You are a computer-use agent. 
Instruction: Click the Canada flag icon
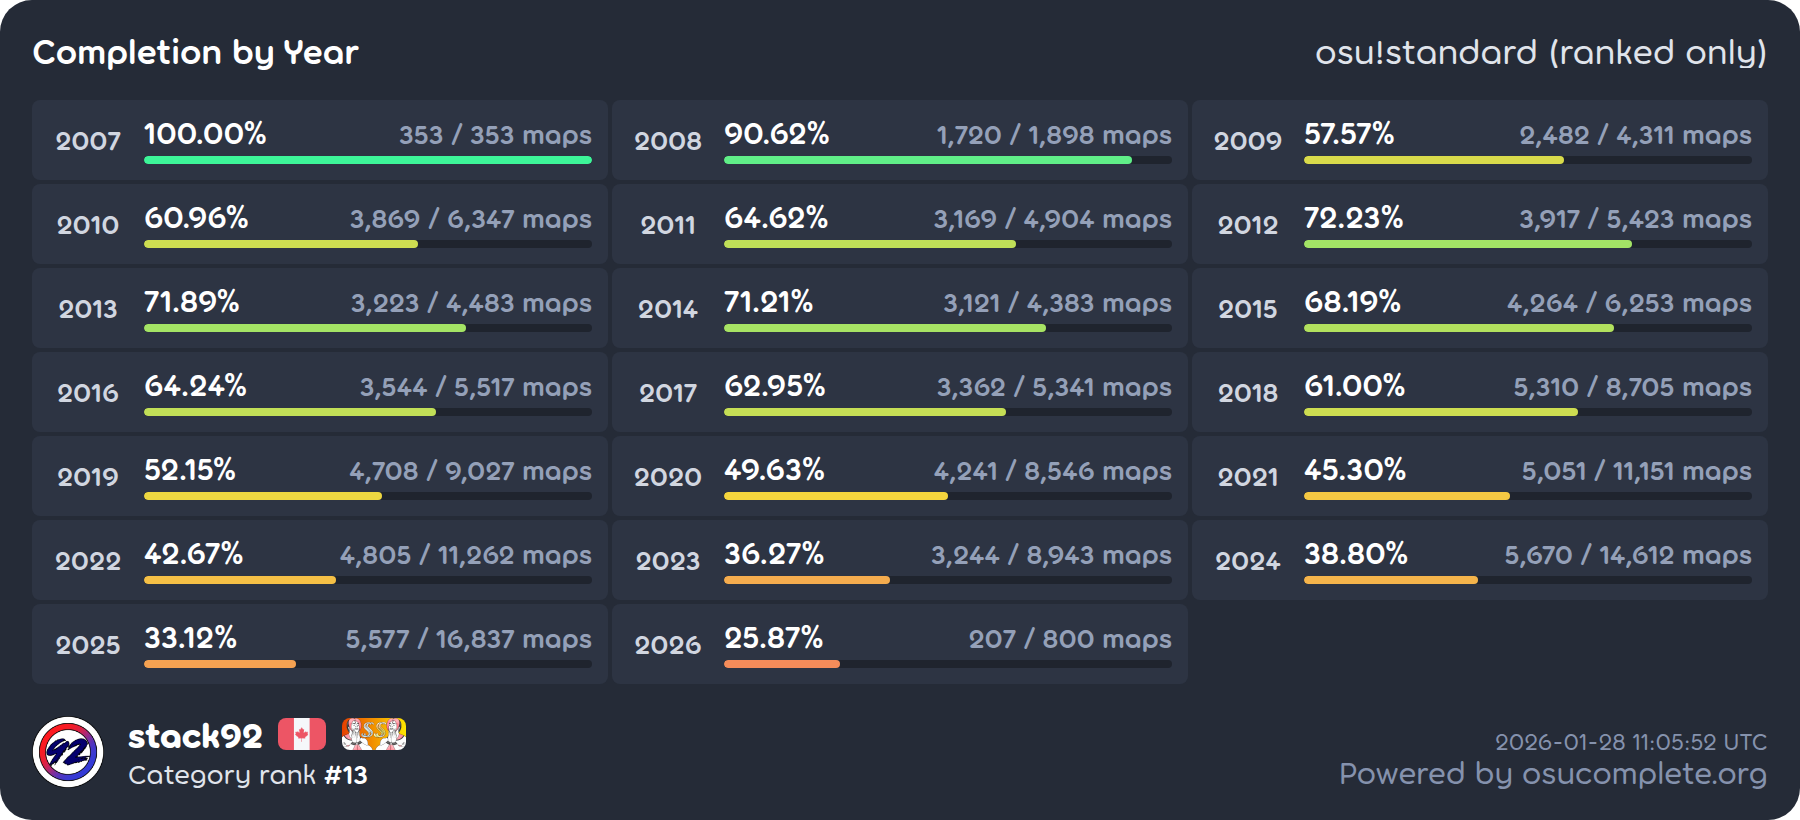[x=301, y=734]
